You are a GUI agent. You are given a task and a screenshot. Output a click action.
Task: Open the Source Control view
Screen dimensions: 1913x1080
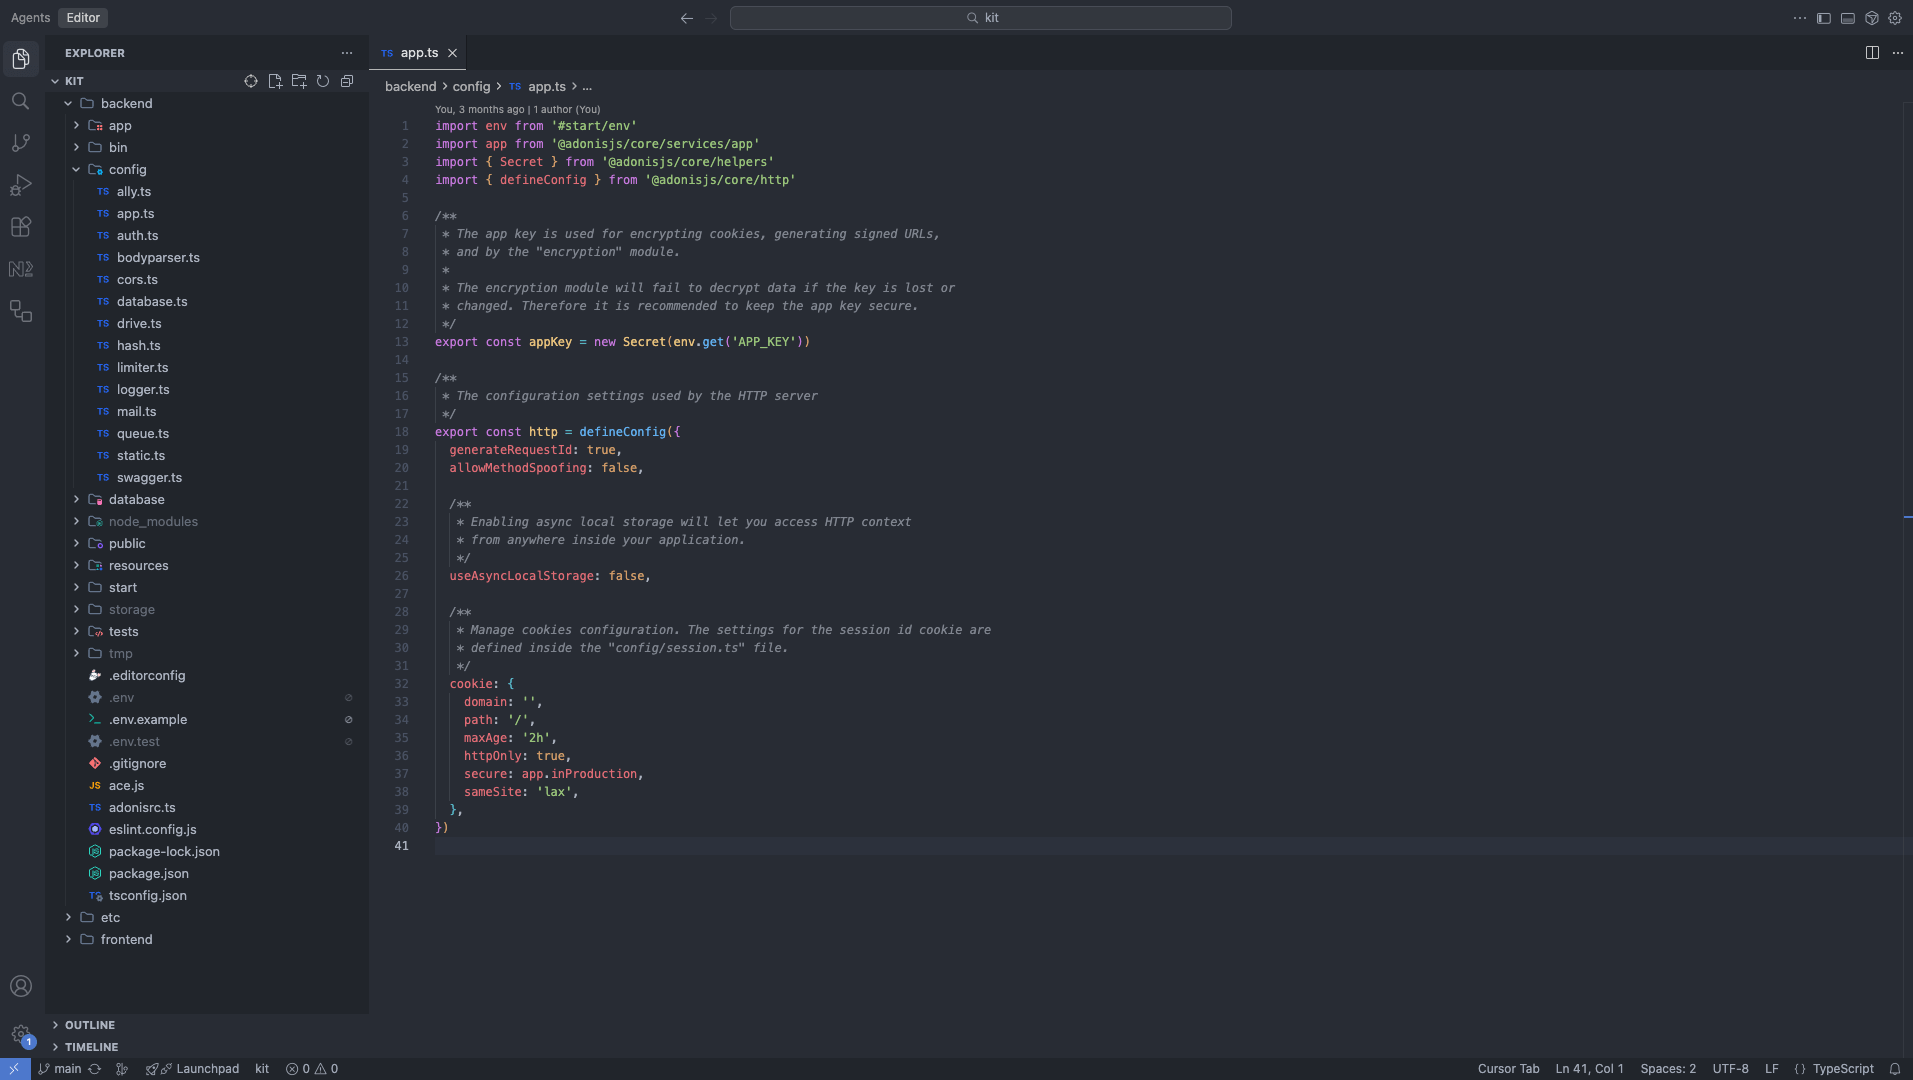(x=20, y=143)
